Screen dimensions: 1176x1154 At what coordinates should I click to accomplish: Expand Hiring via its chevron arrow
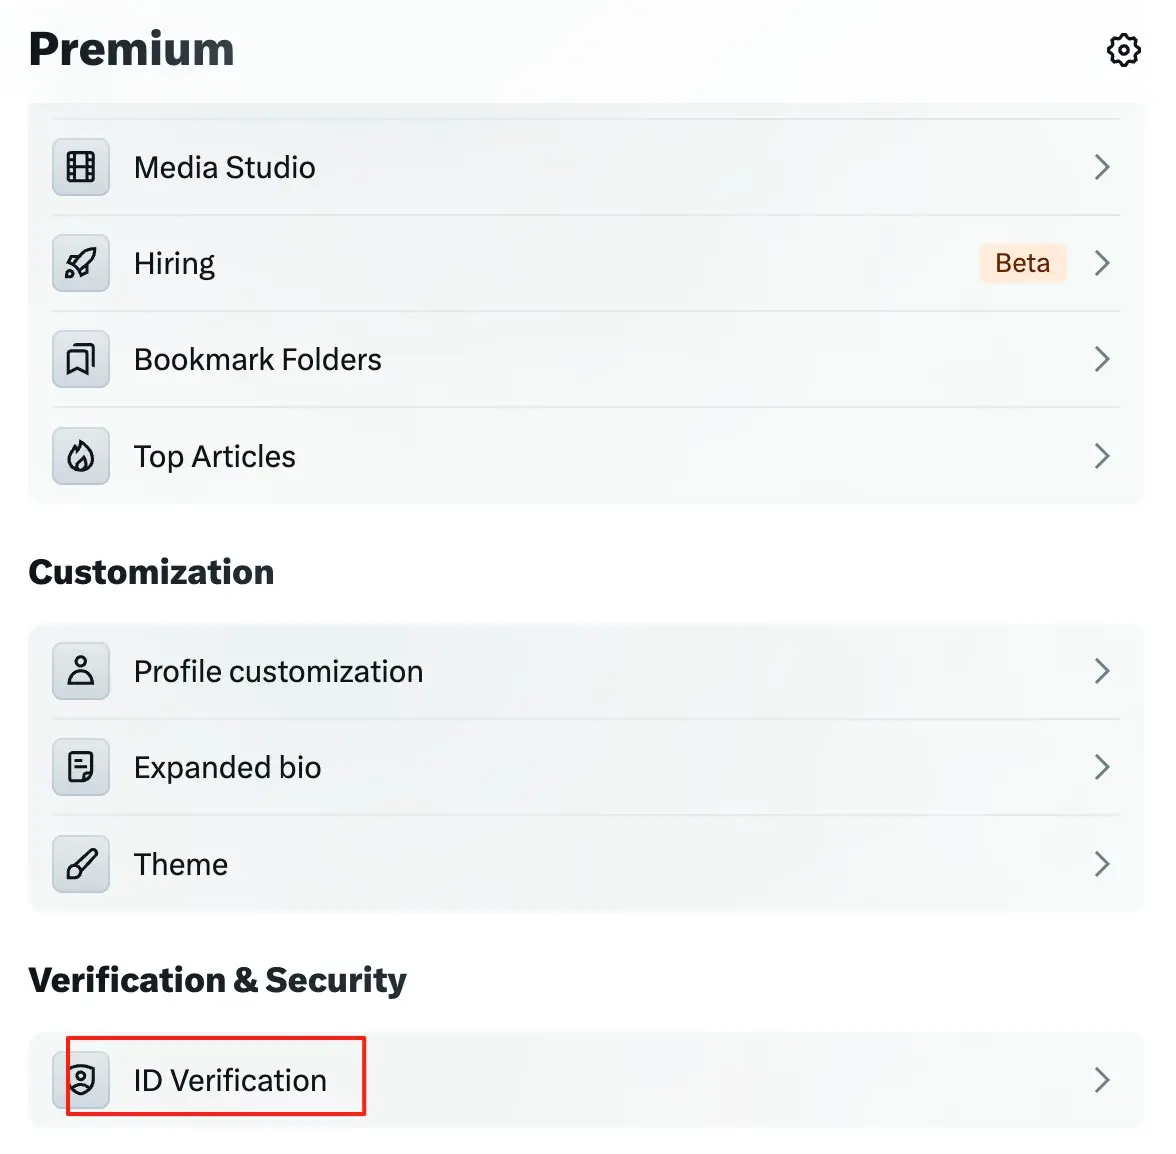pyautogui.click(x=1102, y=263)
